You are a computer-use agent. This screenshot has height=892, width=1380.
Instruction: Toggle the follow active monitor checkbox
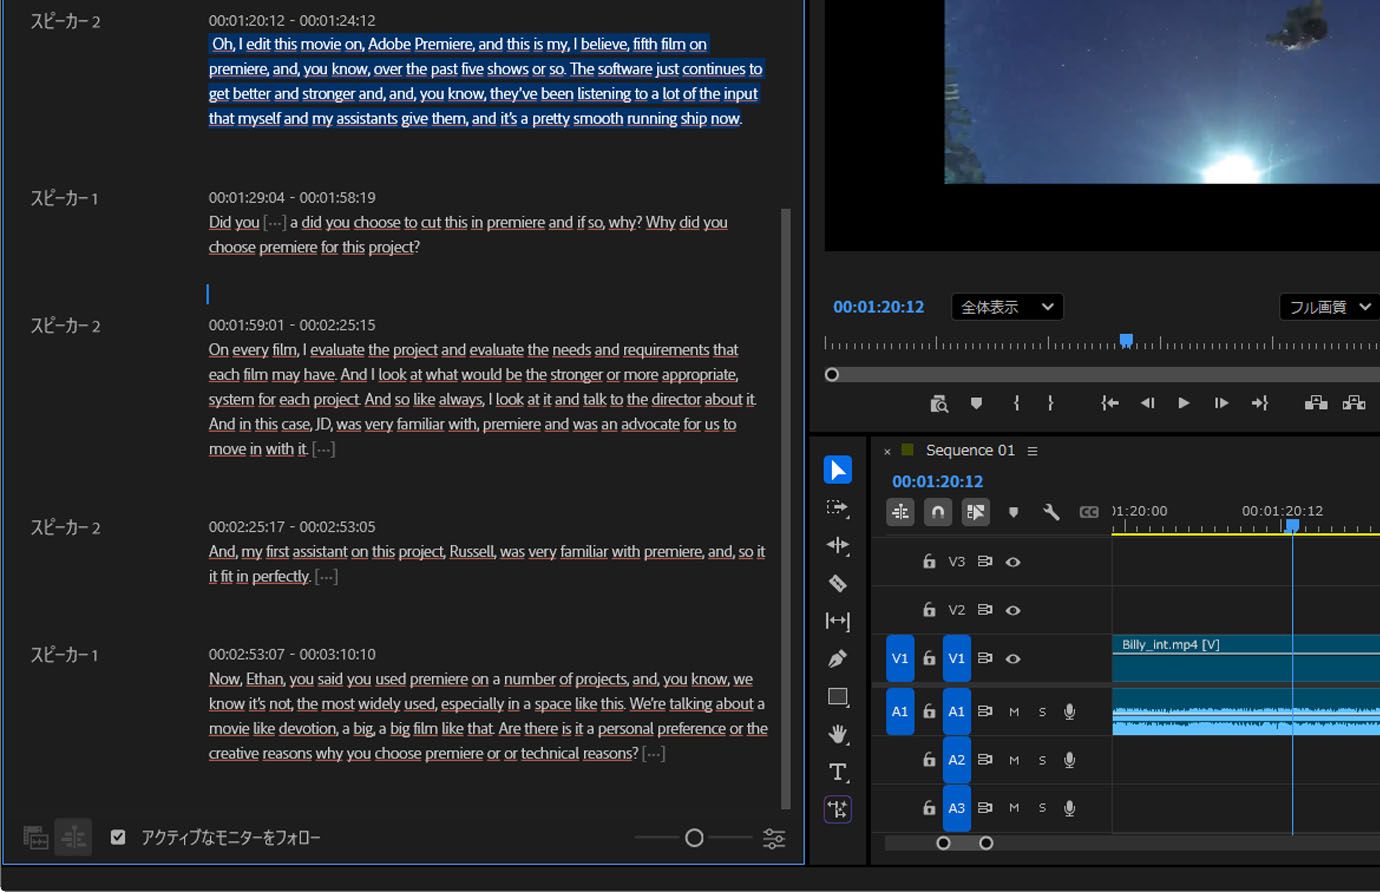[118, 837]
